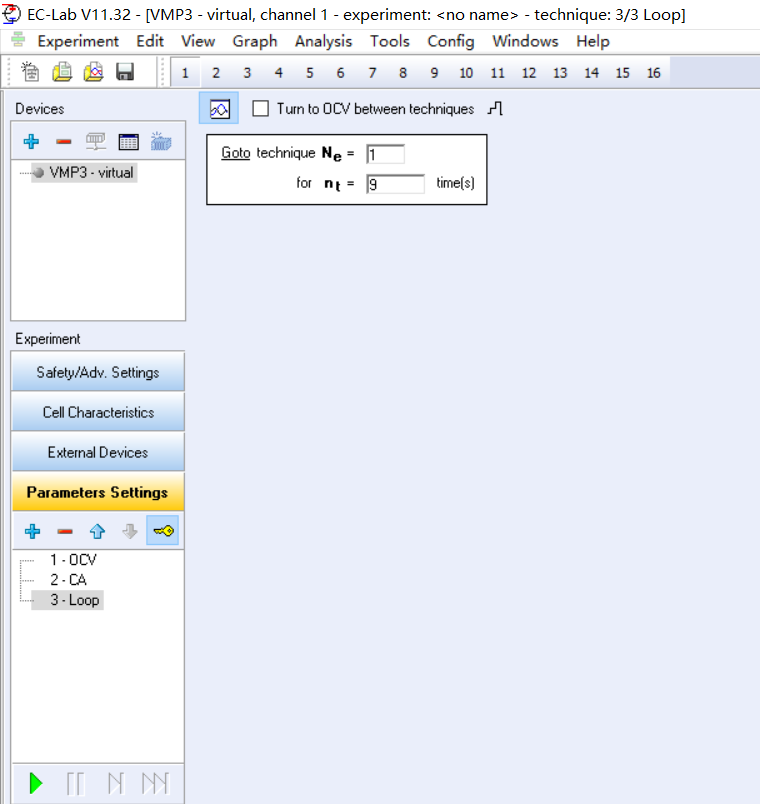Select channel 5 in channel bar
The height and width of the screenshot is (806, 761).
[309, 73]
